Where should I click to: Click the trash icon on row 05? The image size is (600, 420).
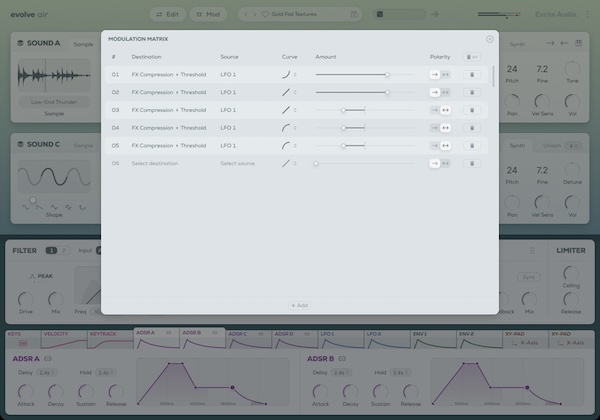[472, 145]
